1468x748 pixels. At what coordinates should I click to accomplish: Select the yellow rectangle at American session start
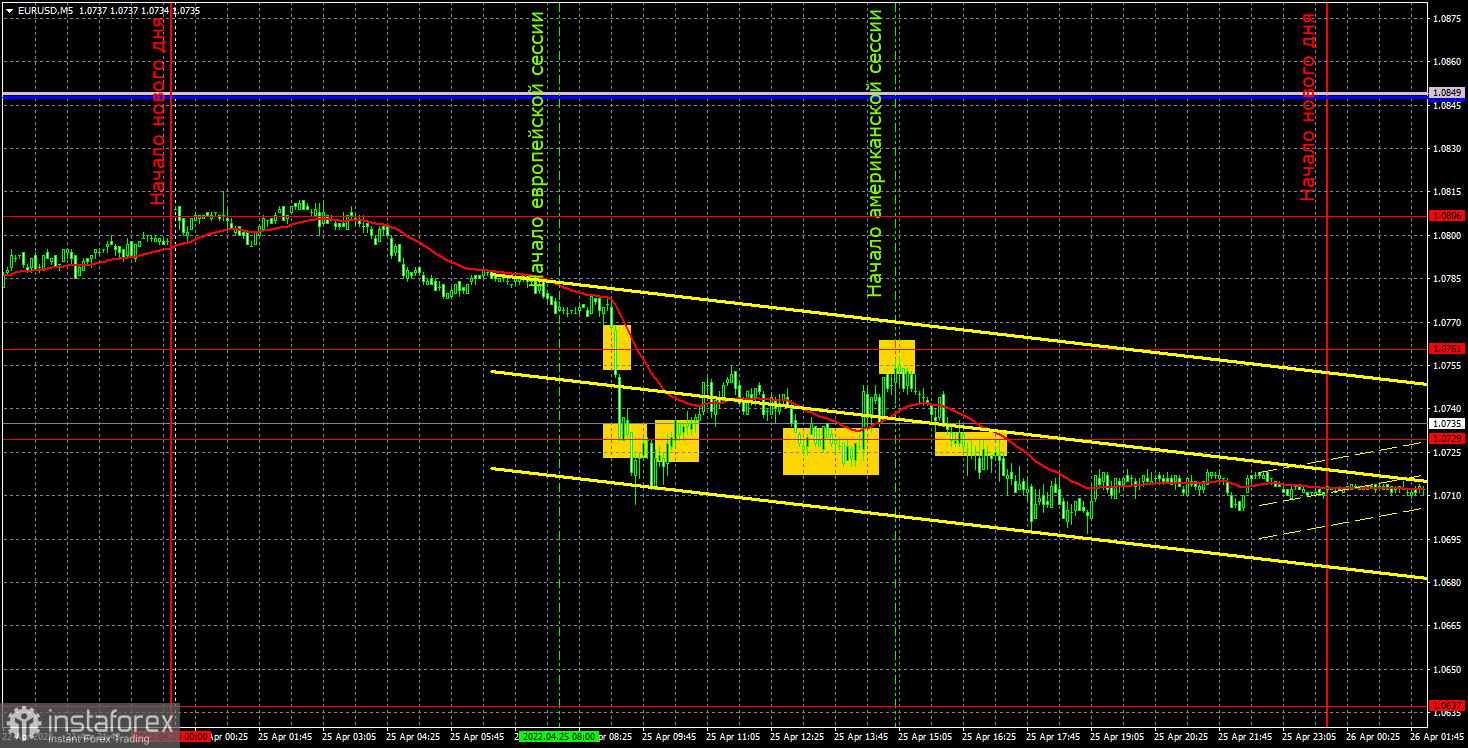click(x=897, y=357)
